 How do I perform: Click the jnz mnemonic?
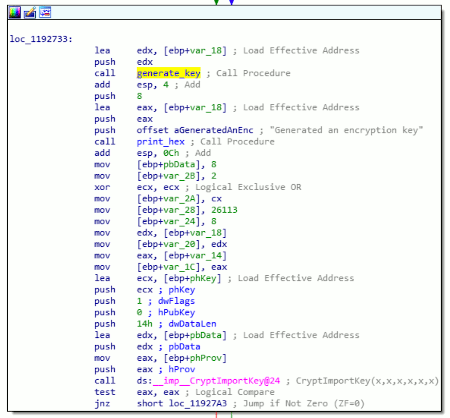pyautogui.click(x=102, y=403)
